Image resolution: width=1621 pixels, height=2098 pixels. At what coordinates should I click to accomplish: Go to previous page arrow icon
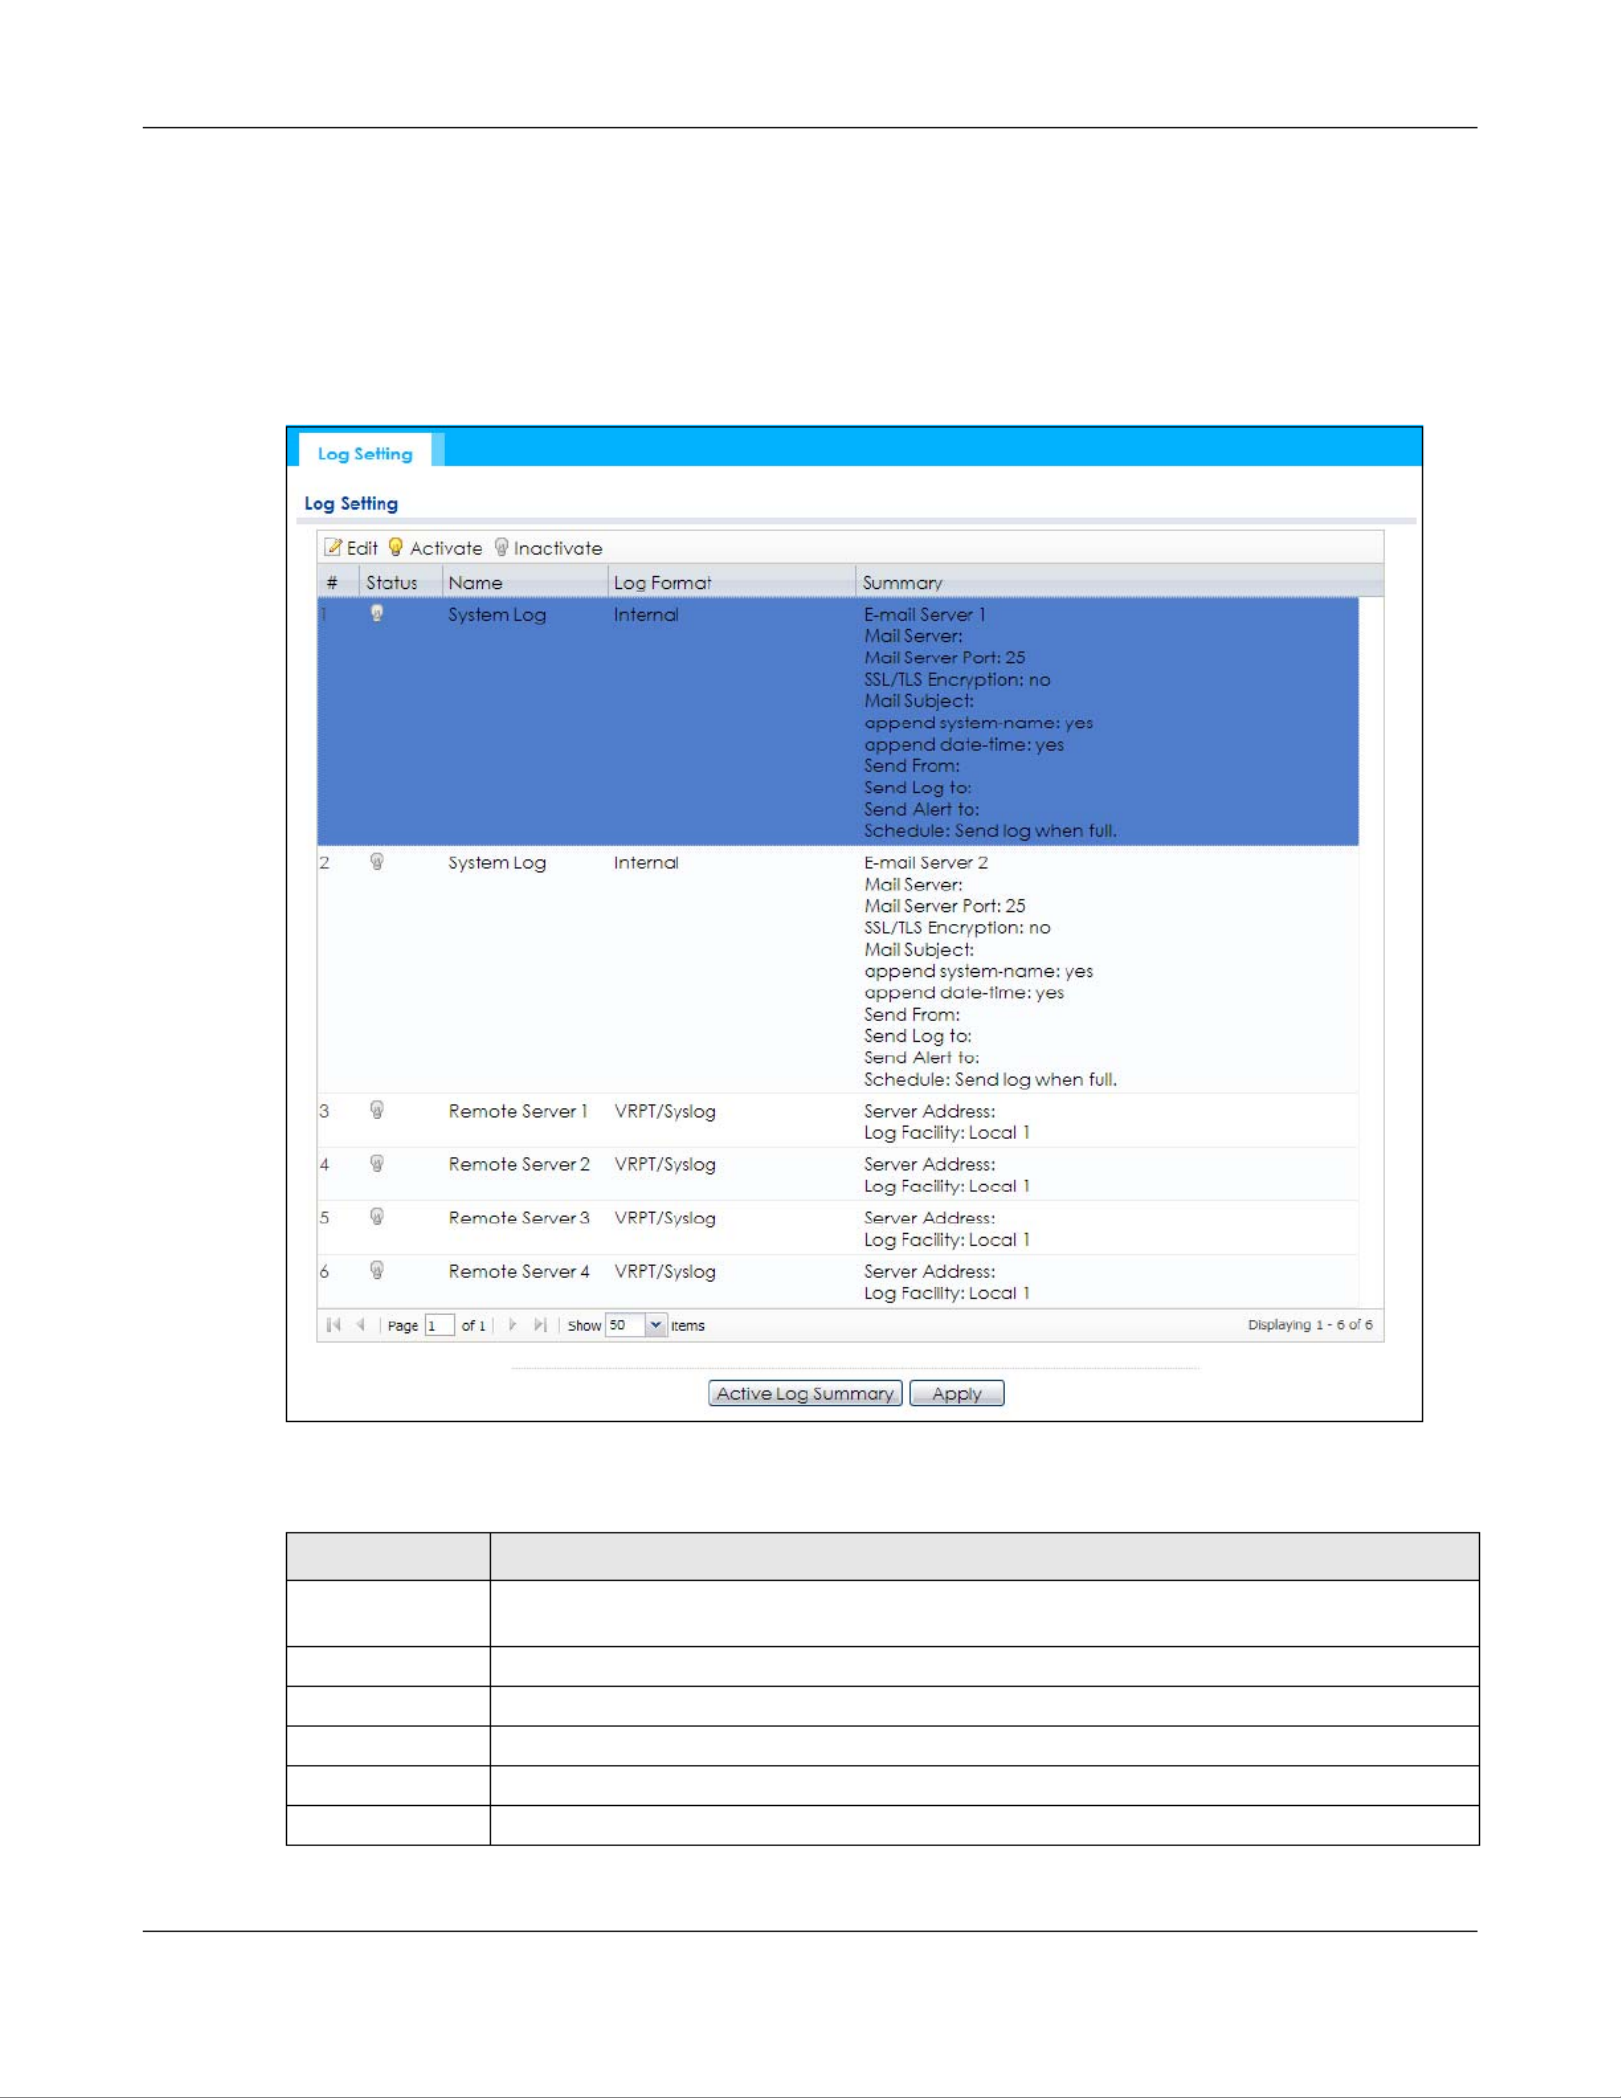360,1325
